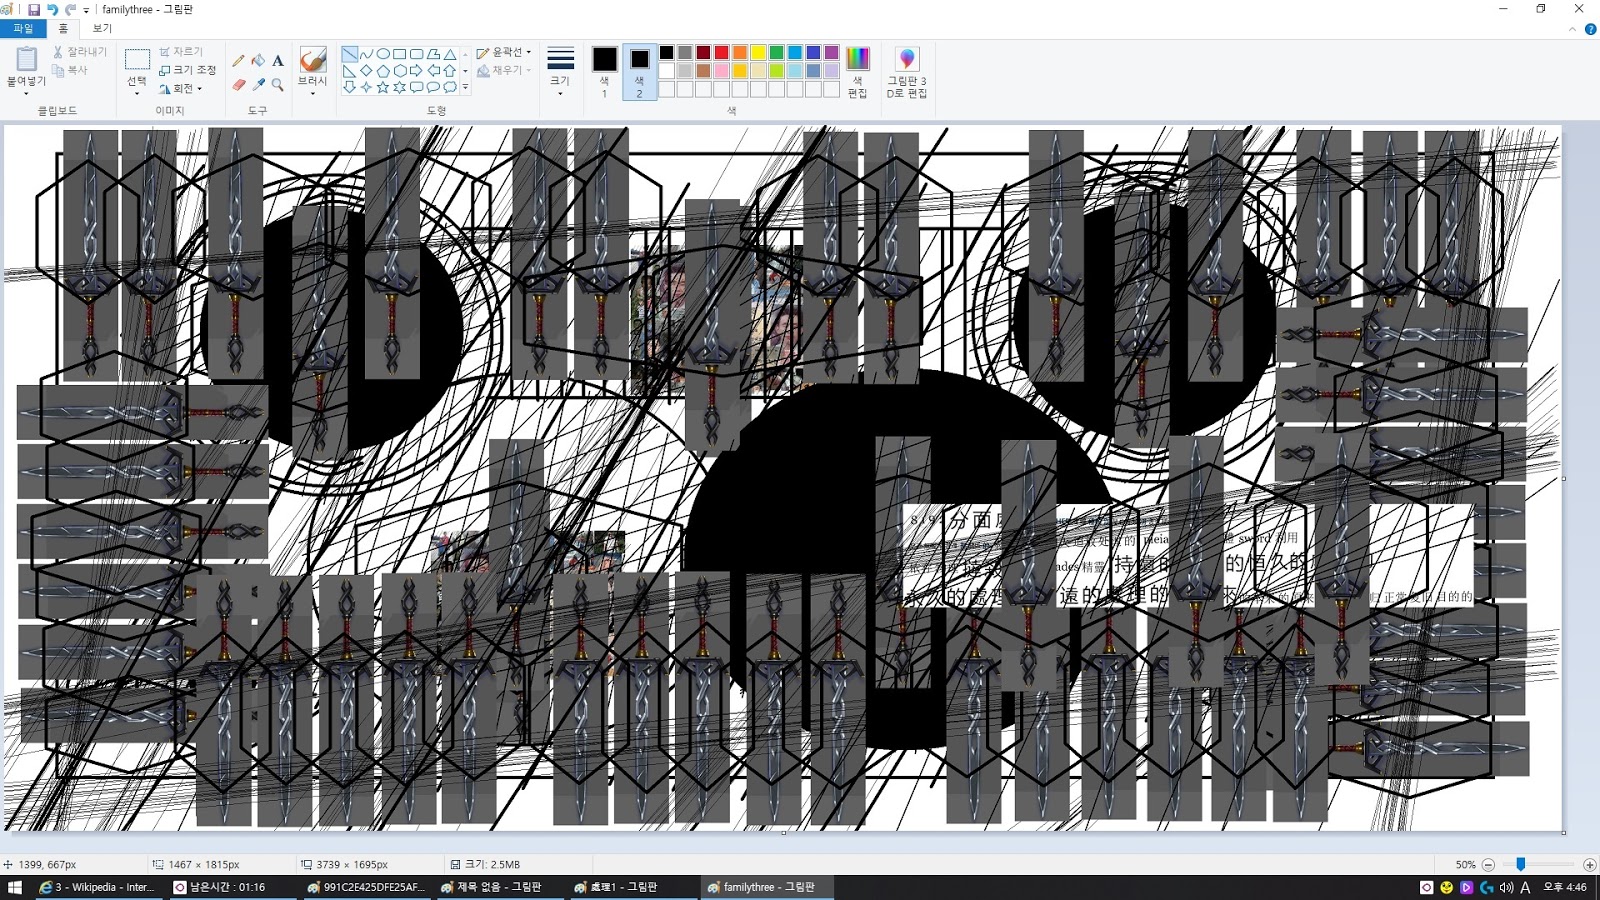Select the Color picker eyedropper tool
This screenshot has height=900, width=1600.
[258, 85]
